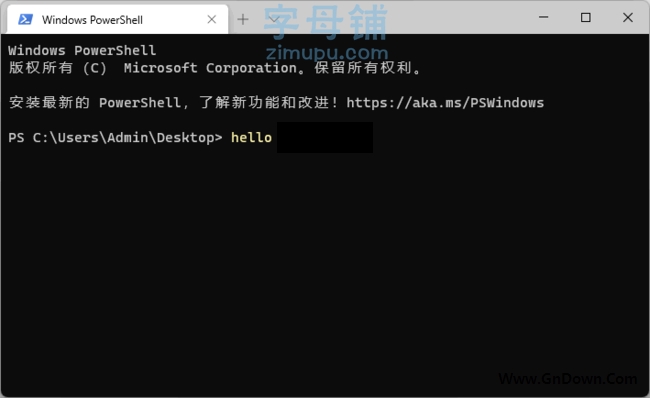This screenshot has width=650, height=398.
Task: Click the Microsoft Corporation copyright text
Action: [x=211, y=68]
